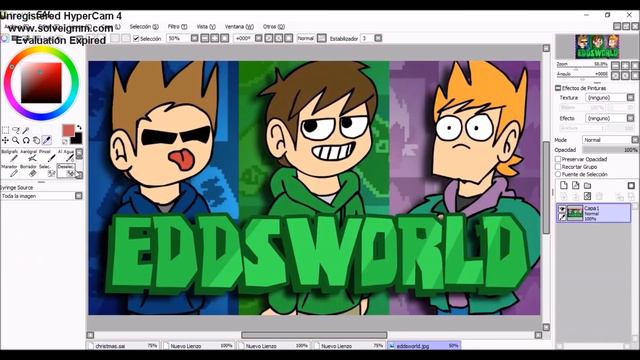Open the zoom 50% dropdown in toolbar
640x360 pixels.
point(195,38)
